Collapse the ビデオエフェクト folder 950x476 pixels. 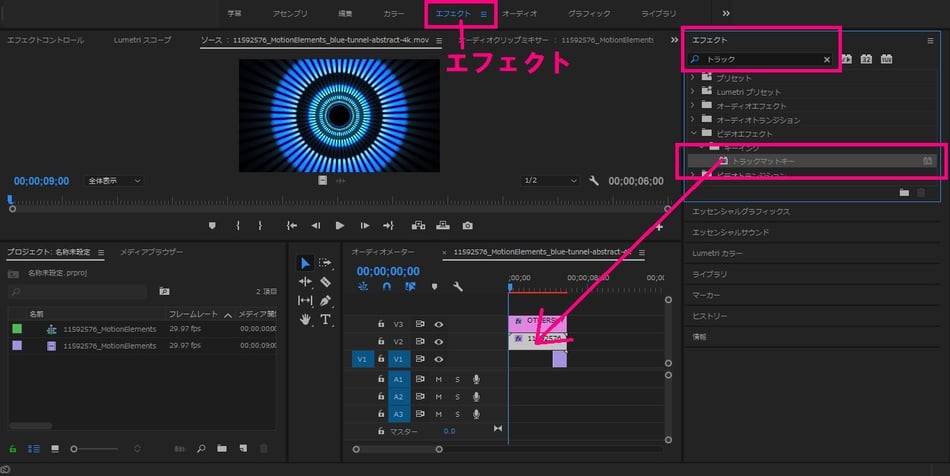692,133
